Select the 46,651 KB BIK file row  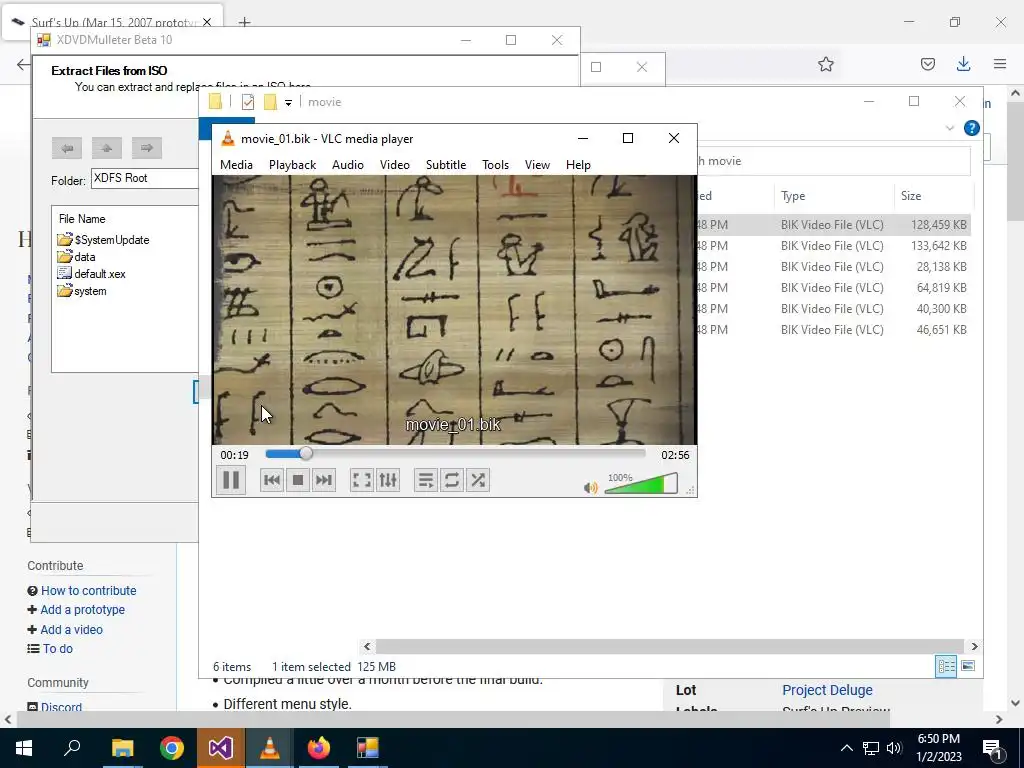tap(833, 329)
